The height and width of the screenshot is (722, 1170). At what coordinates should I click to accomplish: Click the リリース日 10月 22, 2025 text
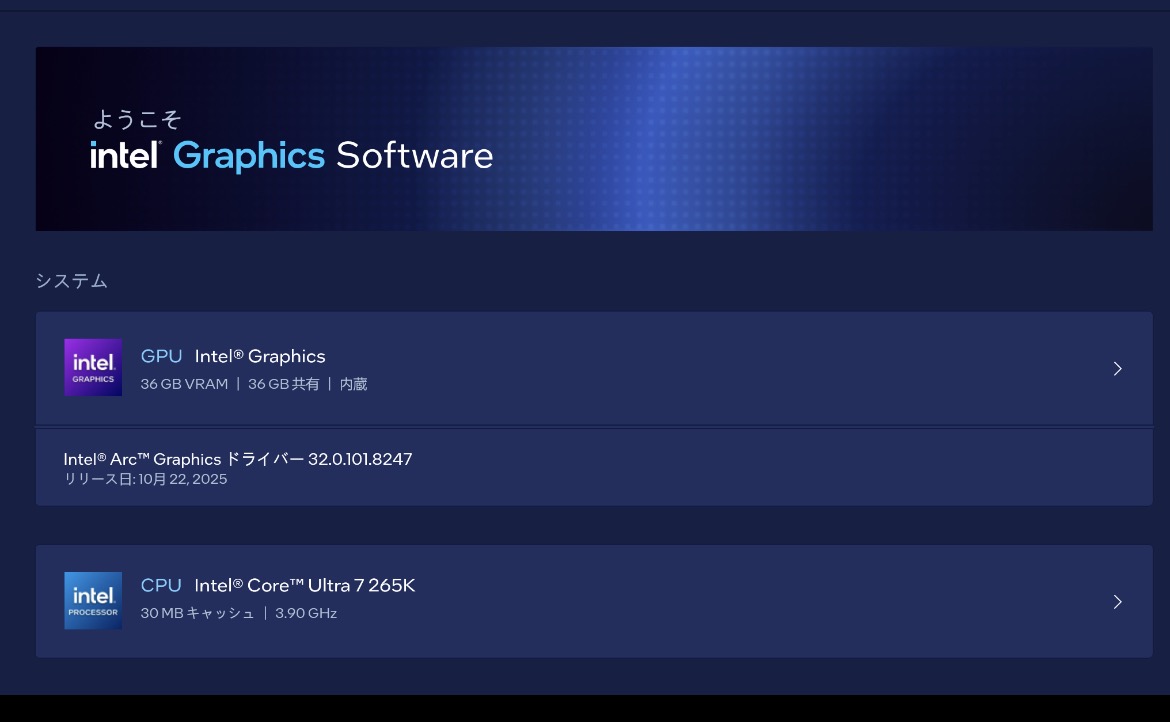tap(145, 479)
